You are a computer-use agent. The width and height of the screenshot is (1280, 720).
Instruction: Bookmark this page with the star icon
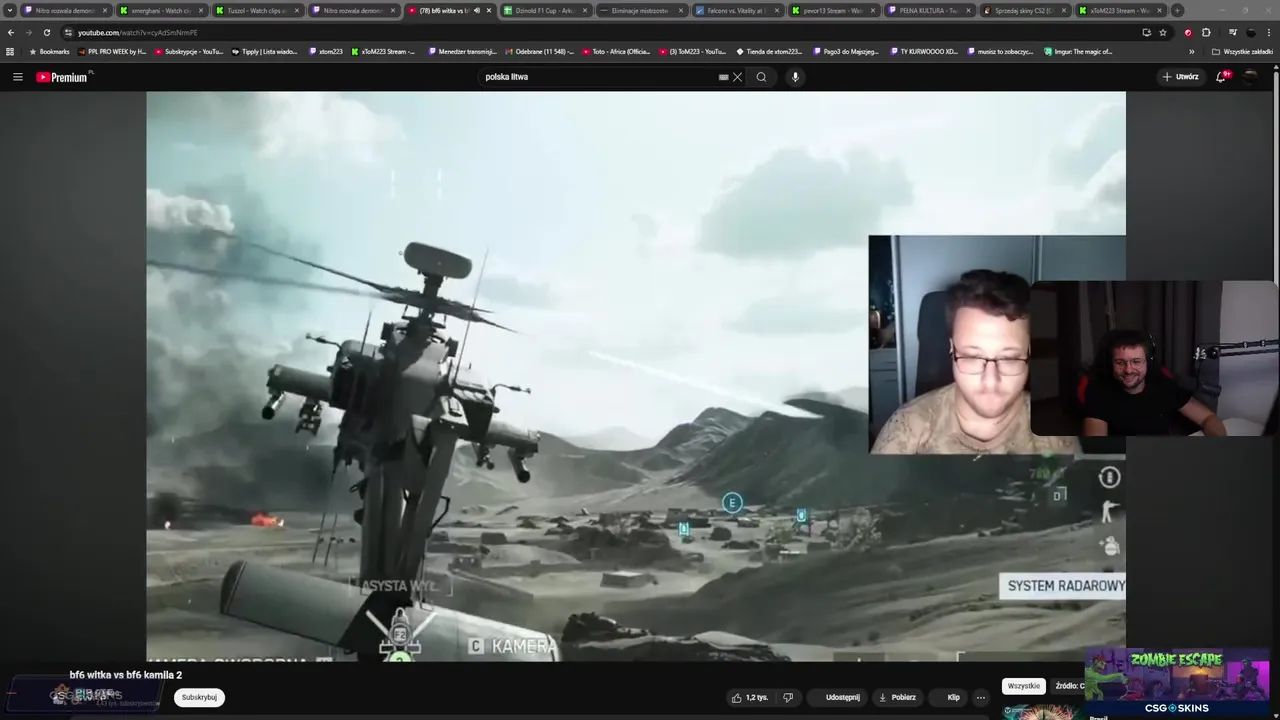pyautogui.click(x=1163, y=32)
